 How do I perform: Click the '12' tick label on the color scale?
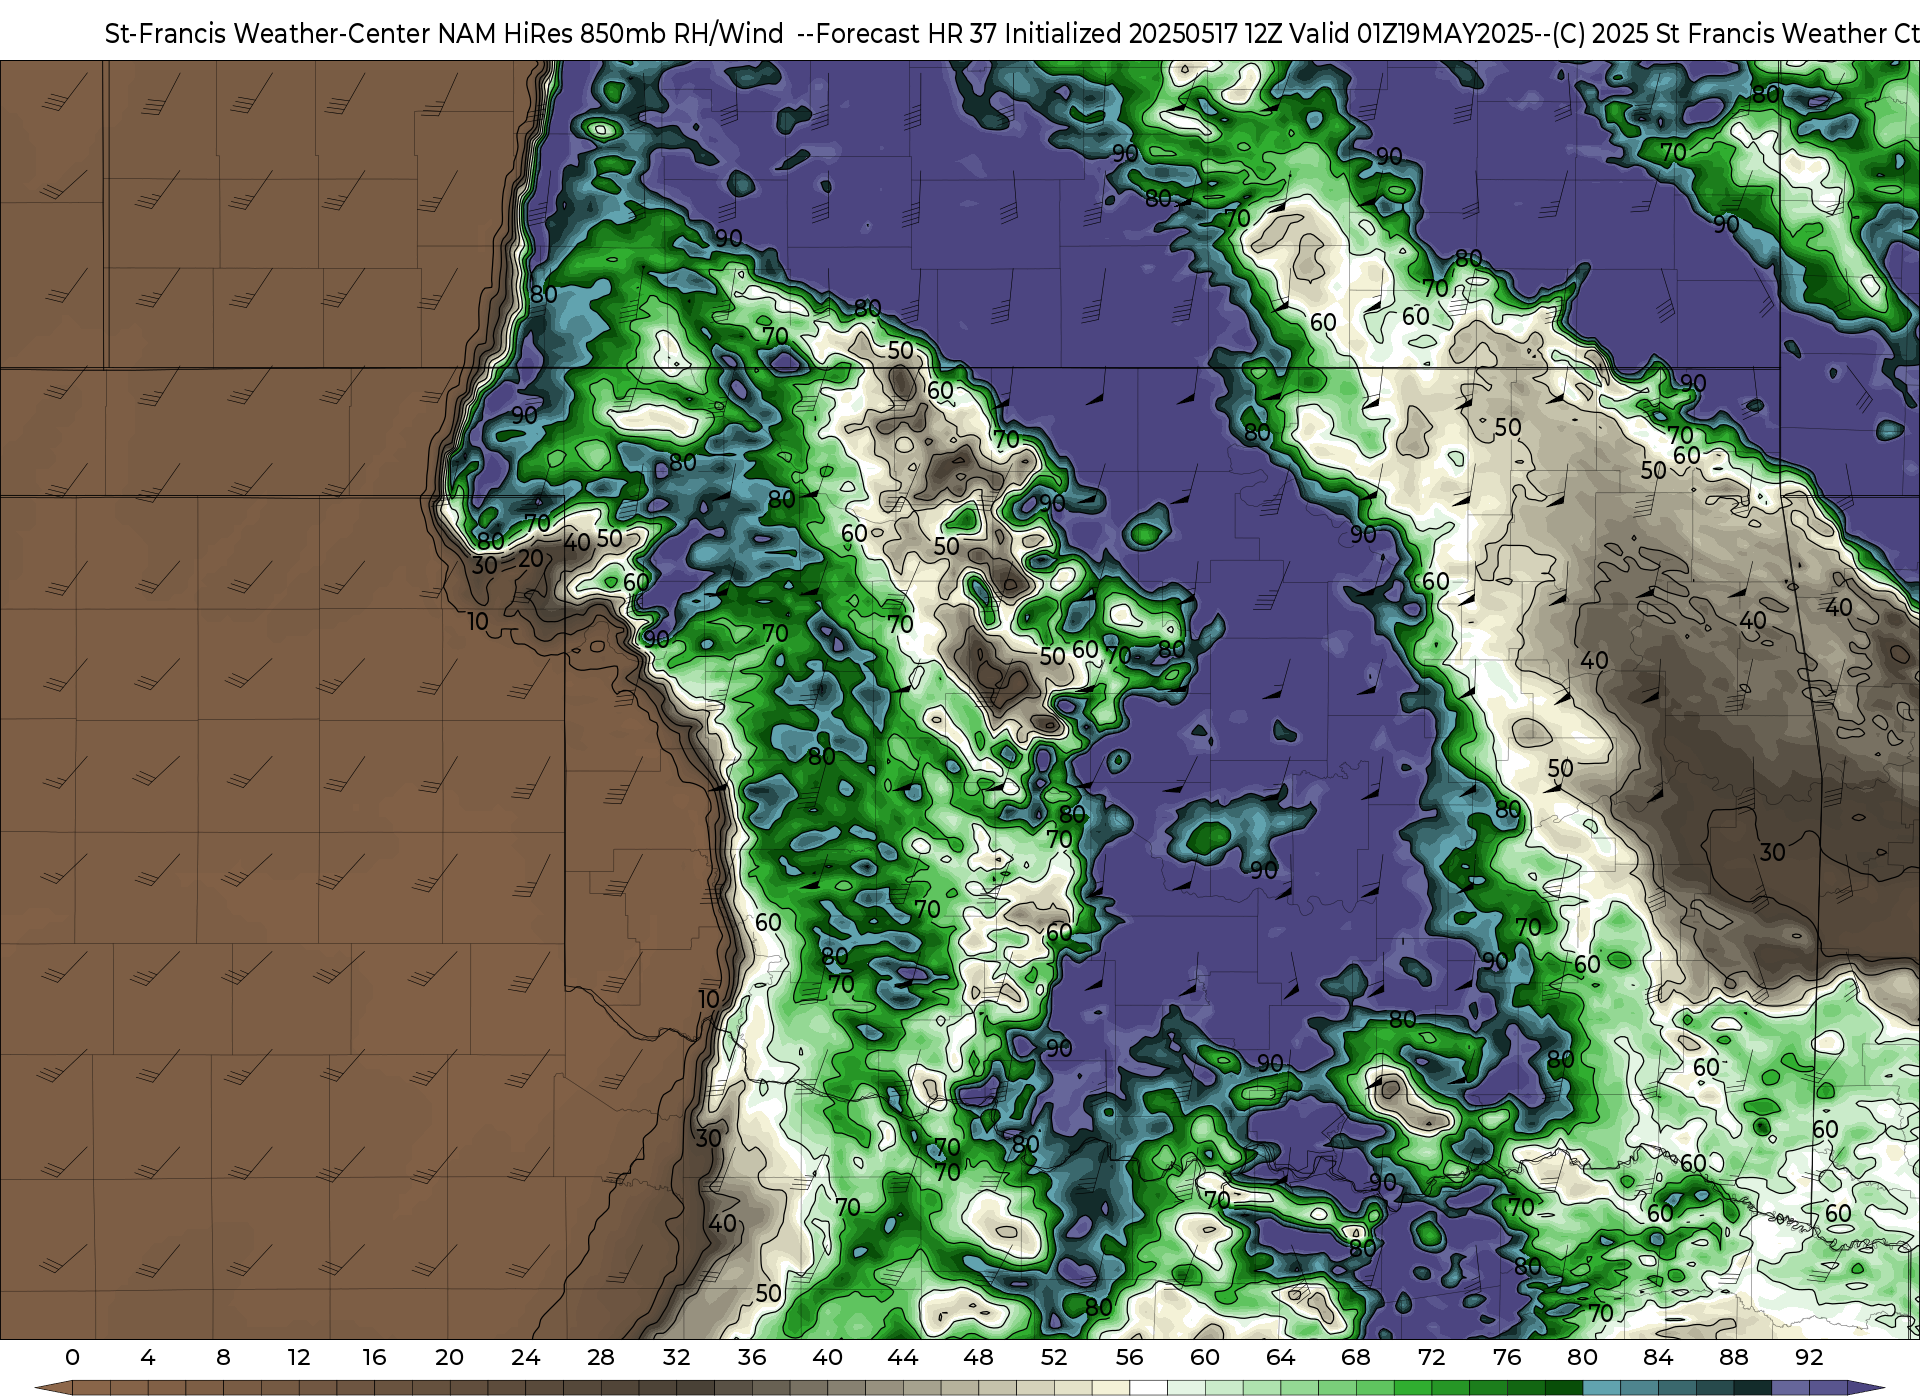click(x=299, y=1357)
